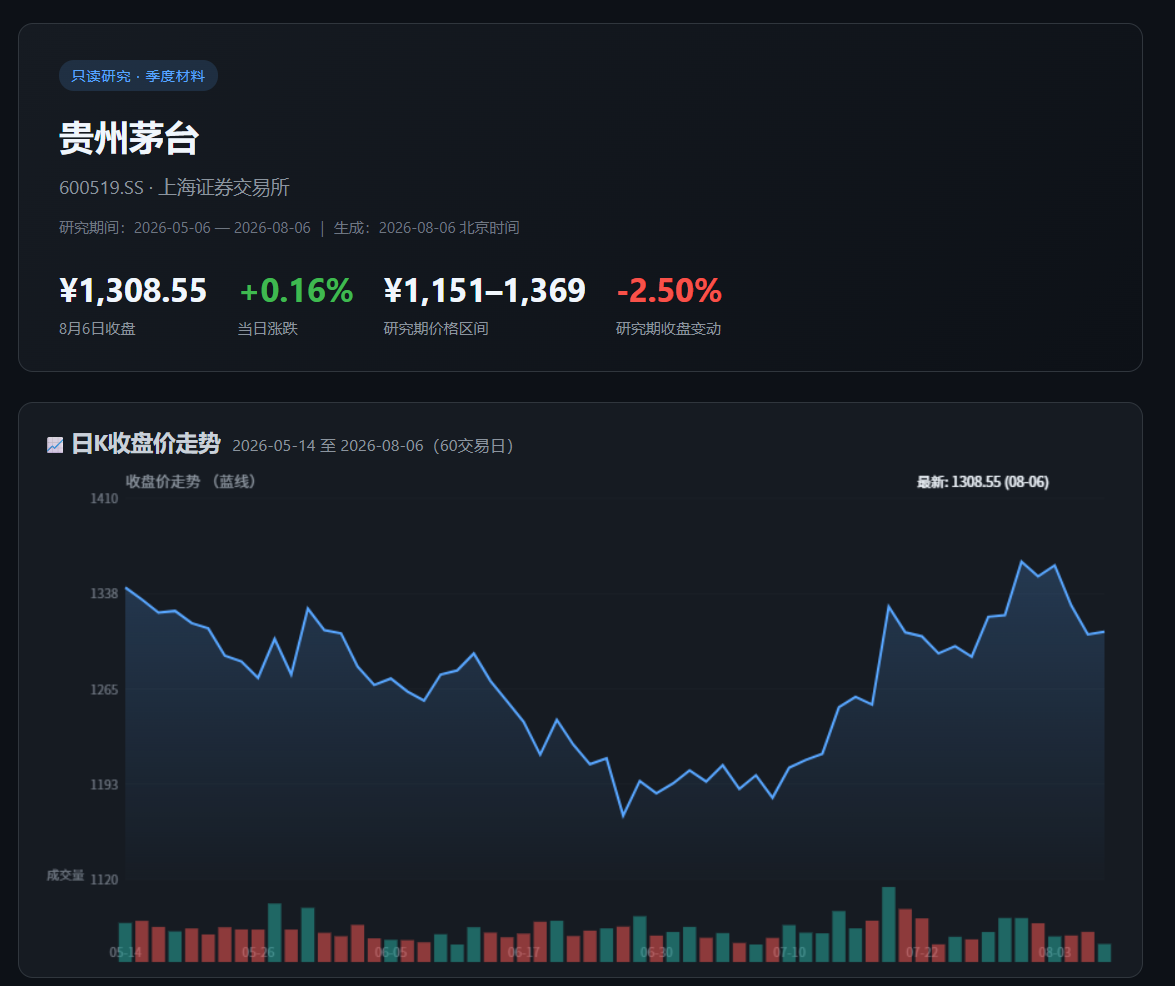This screenshot has height=986, width=1175.
Task: Click the -2.50% period change value
Action: pos(669,291)
